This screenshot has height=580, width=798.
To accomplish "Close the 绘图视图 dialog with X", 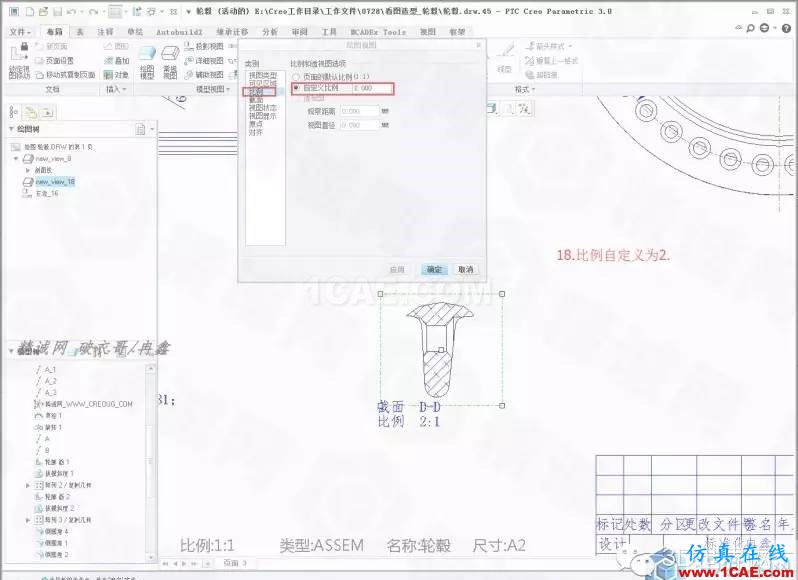I will click(478, 45).
